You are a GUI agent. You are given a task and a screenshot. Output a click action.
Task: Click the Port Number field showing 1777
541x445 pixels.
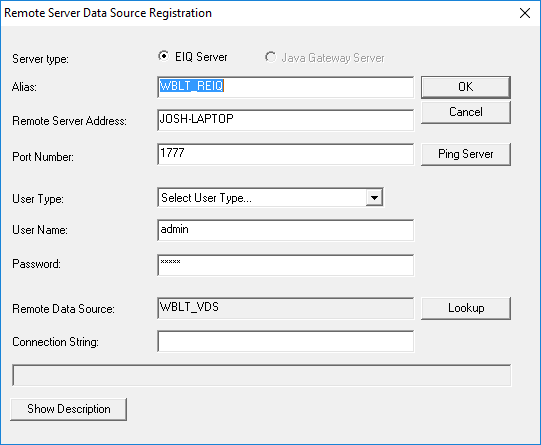coord(285,154)
